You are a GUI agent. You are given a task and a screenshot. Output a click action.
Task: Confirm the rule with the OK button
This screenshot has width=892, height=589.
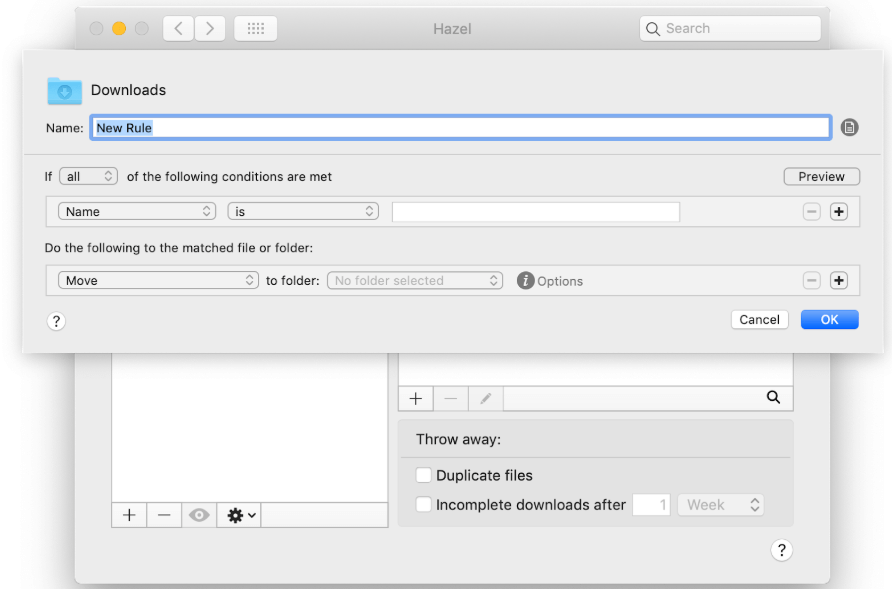(x=829, y=319)
